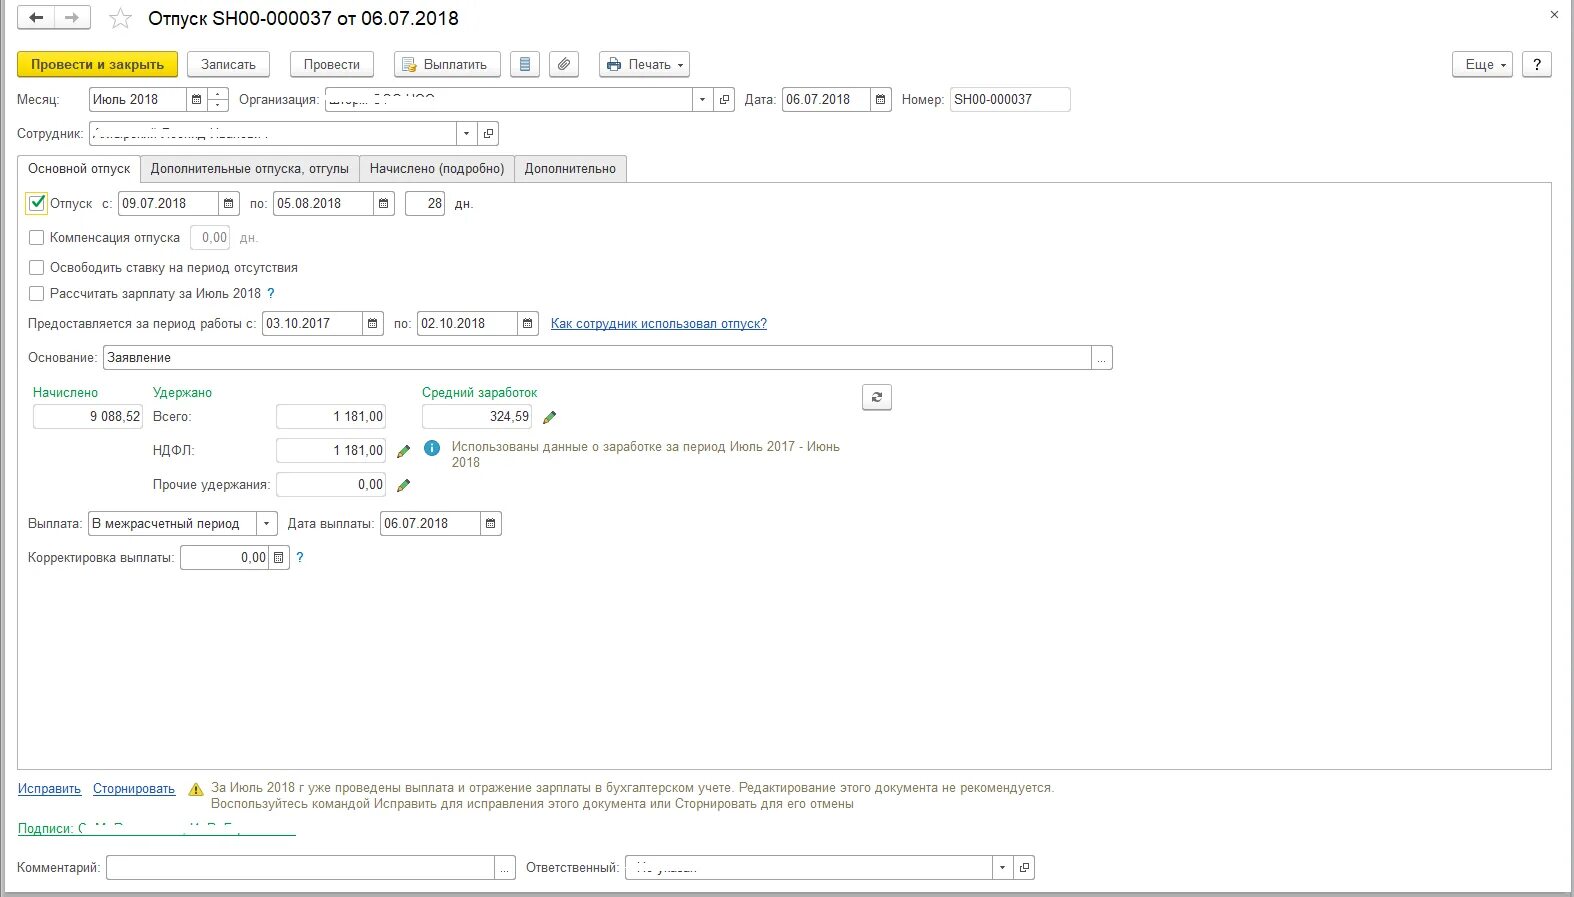Click Провести и закрыть button
Image resolution: width=1574 pixels, height=897 pixels.
point(97,64)
